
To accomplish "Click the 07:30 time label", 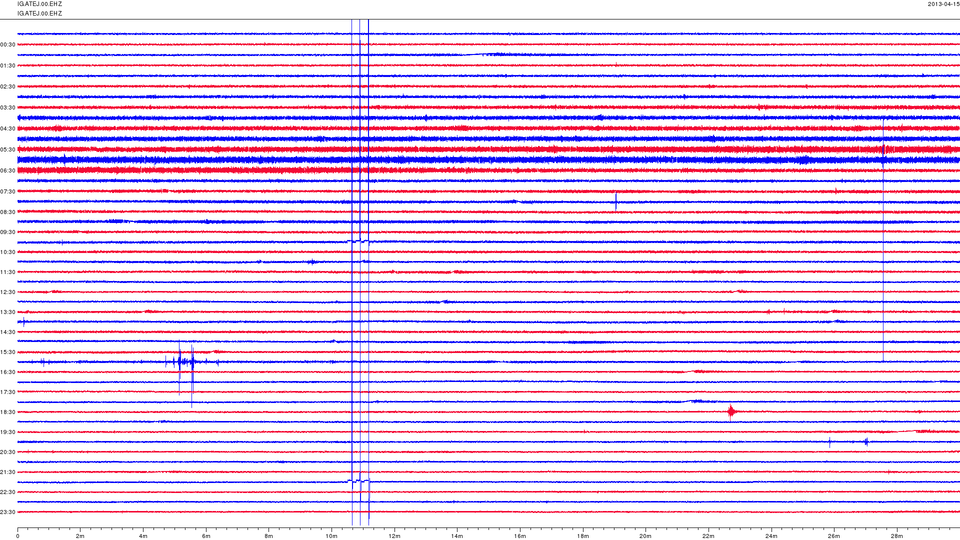I will (8, 192).
